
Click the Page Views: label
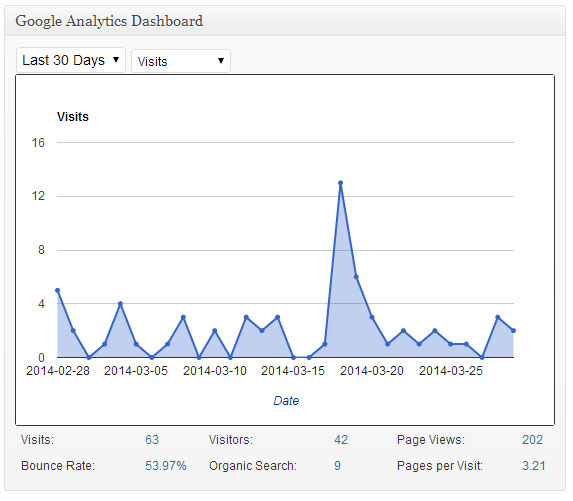click(431, 440)
